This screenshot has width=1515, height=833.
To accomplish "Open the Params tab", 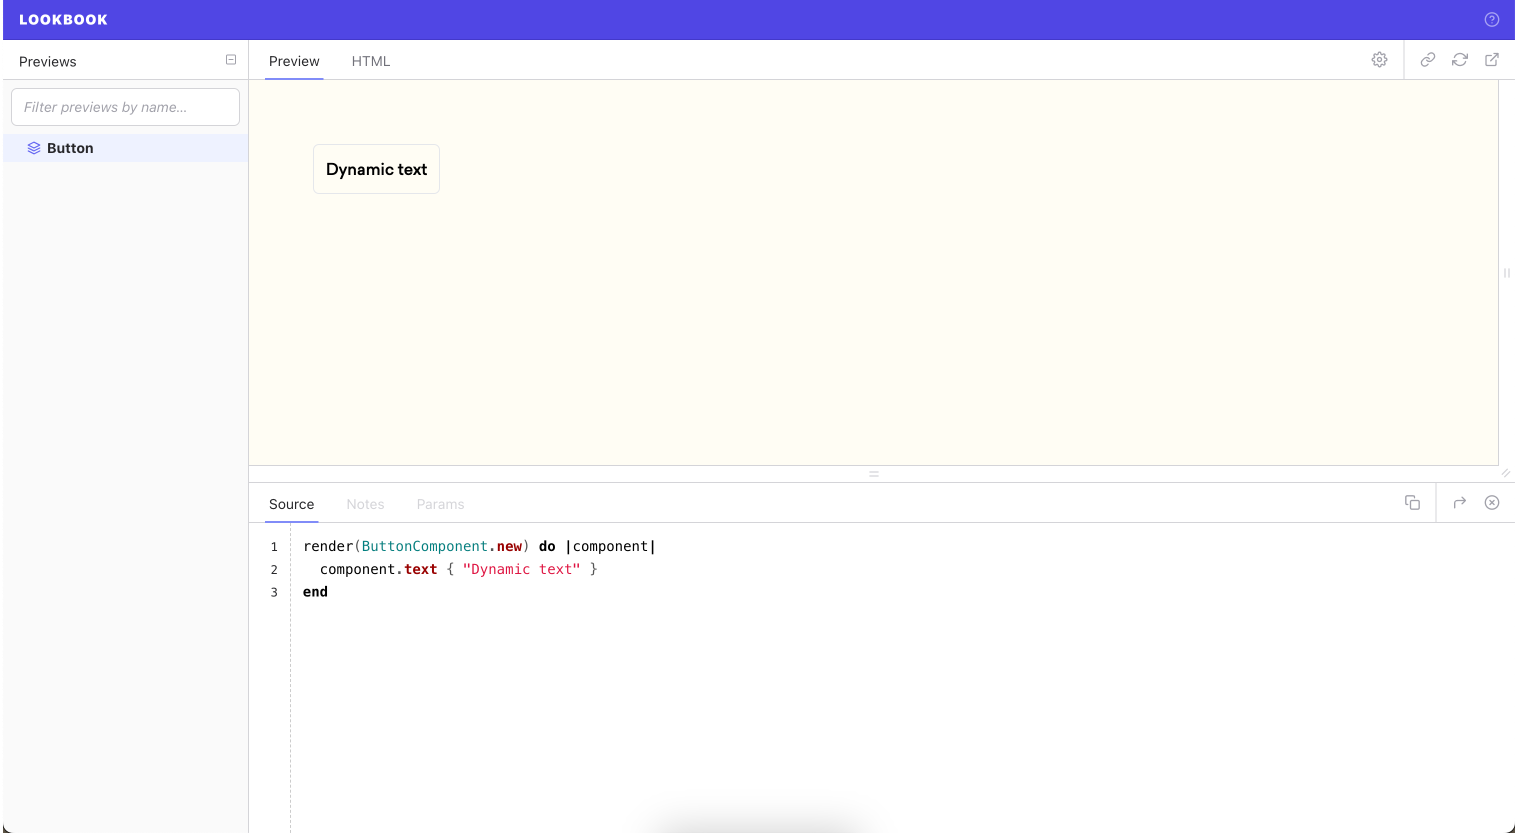I will click(440, 504).
